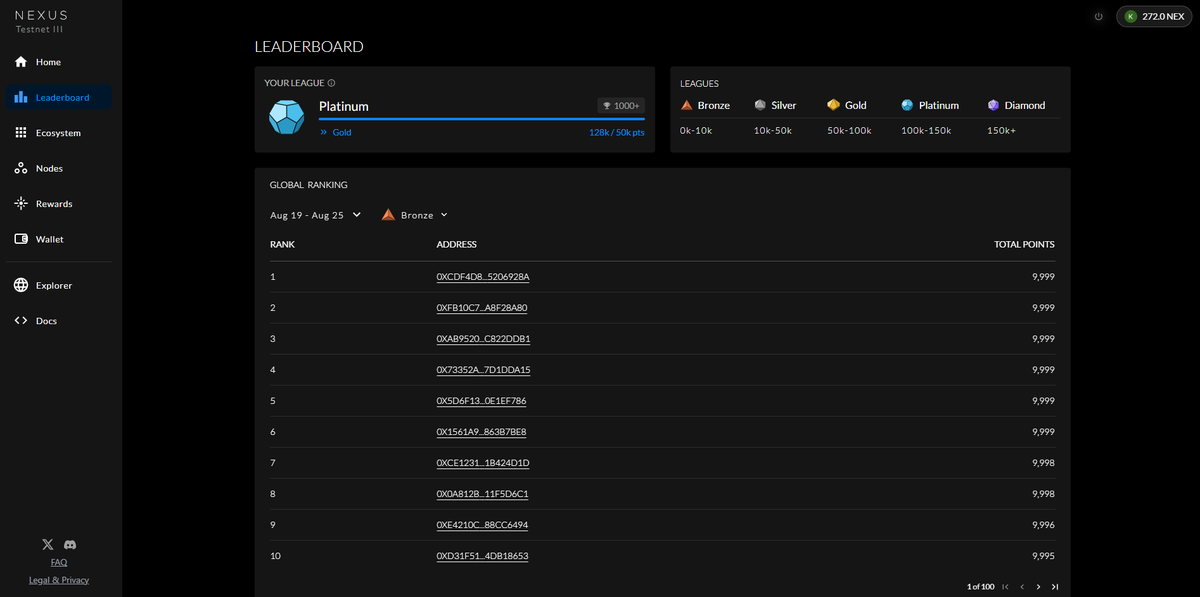This screenshot has height=597, width=1200.
Task: Click the 9,996 points value
Action: (x=1043, y=525)
